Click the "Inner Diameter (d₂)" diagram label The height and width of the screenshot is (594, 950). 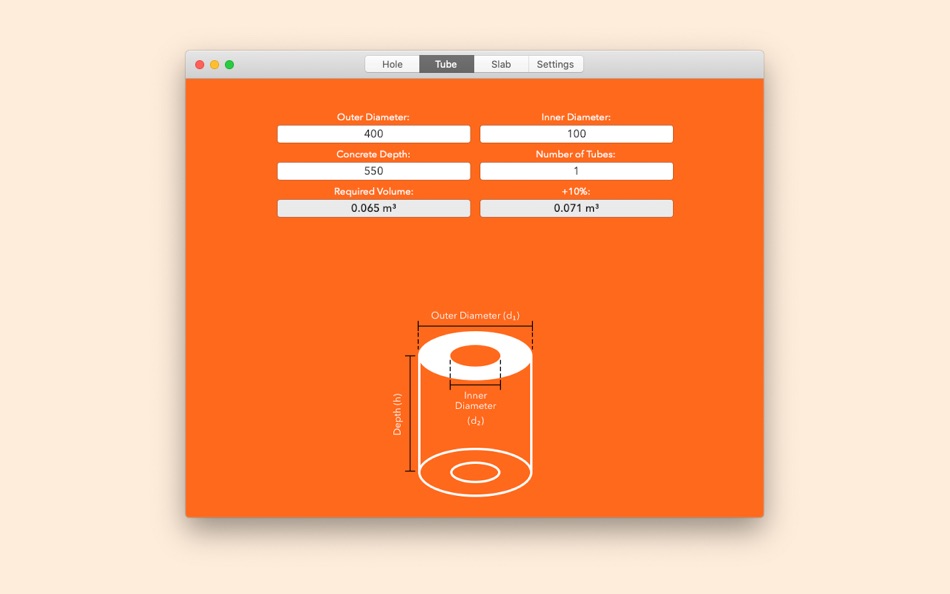(x=476, y=408)
